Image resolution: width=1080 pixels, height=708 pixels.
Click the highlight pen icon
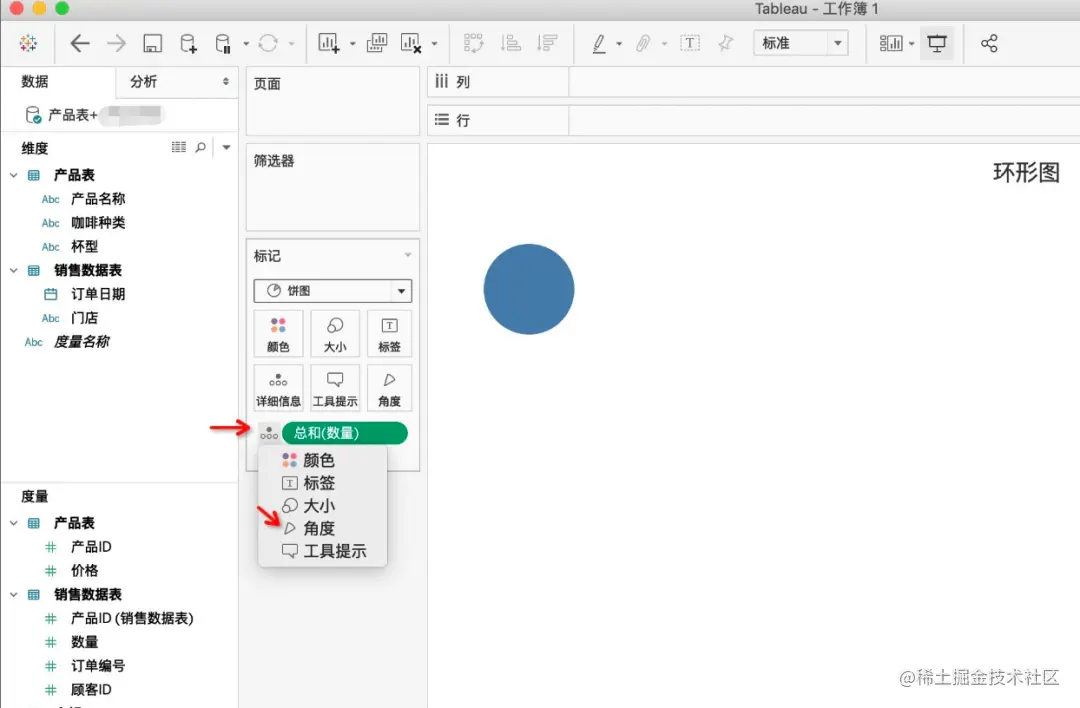599,43
